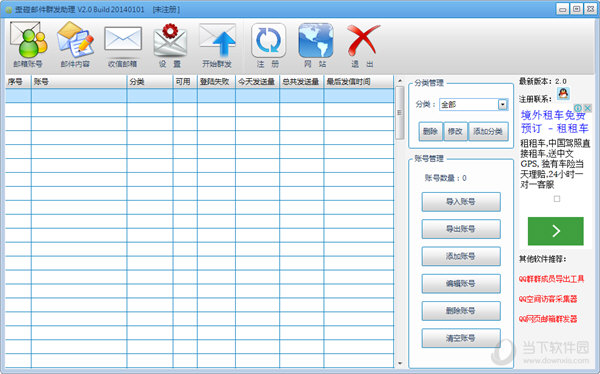Click the table scrollbar down arrow
The height and width of the screenshot is (374, 600).
coord(400,363)
